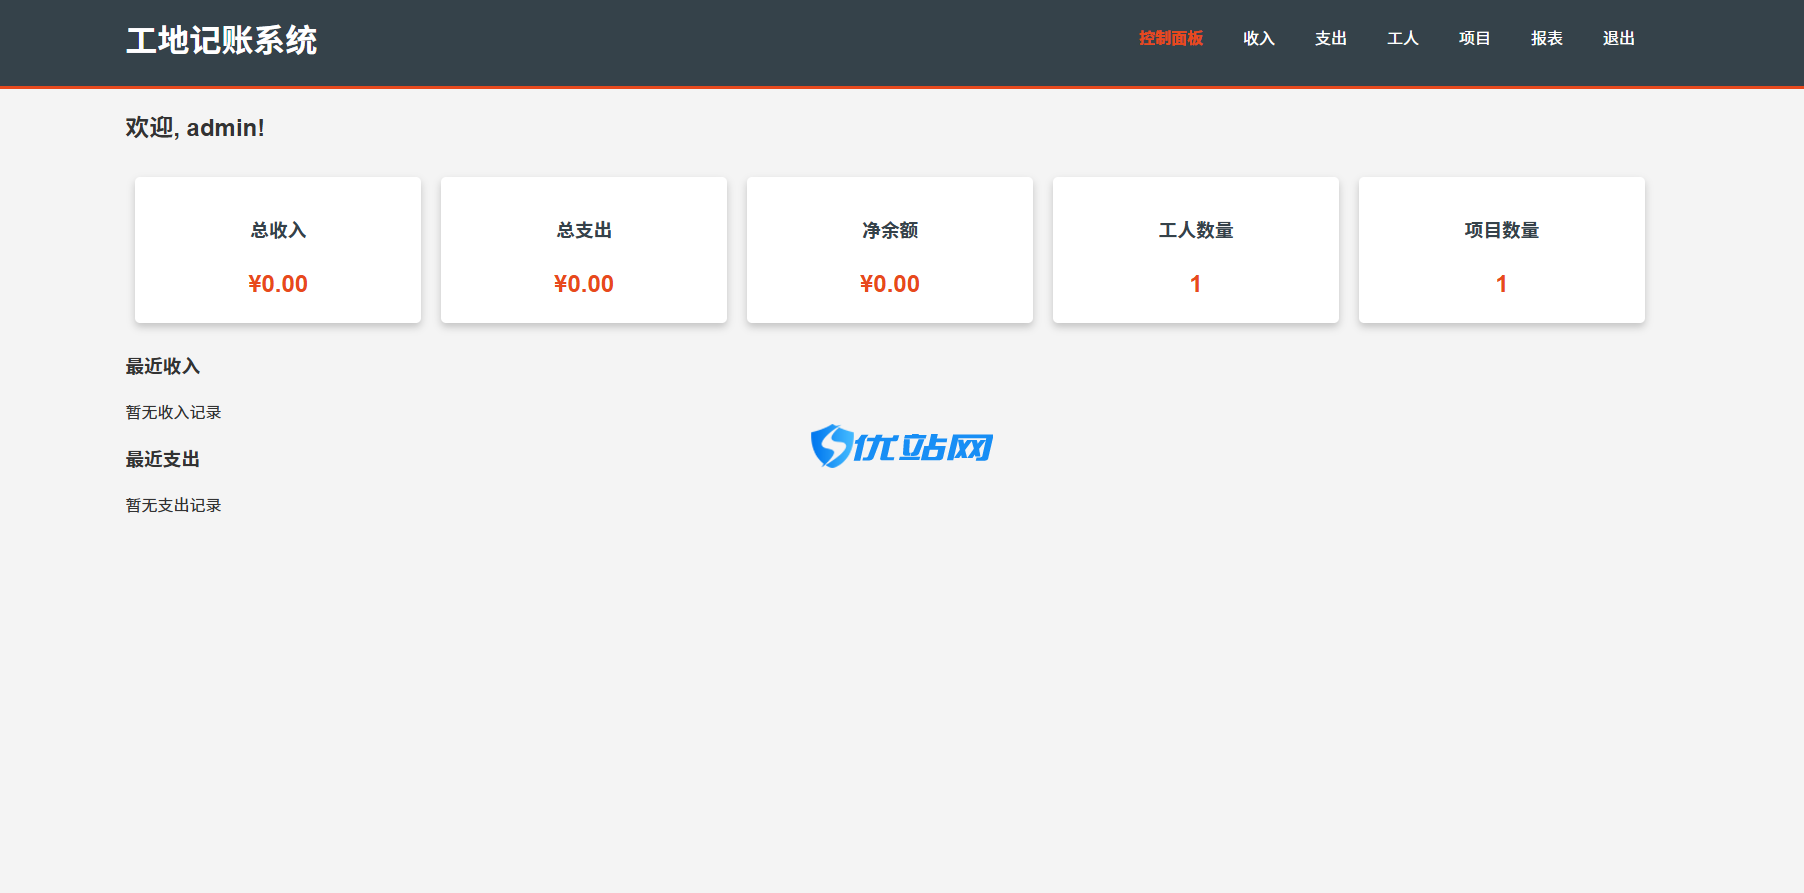Click the 最近收入 section heading
1804x893 pixels.
[x=163, y=366]
